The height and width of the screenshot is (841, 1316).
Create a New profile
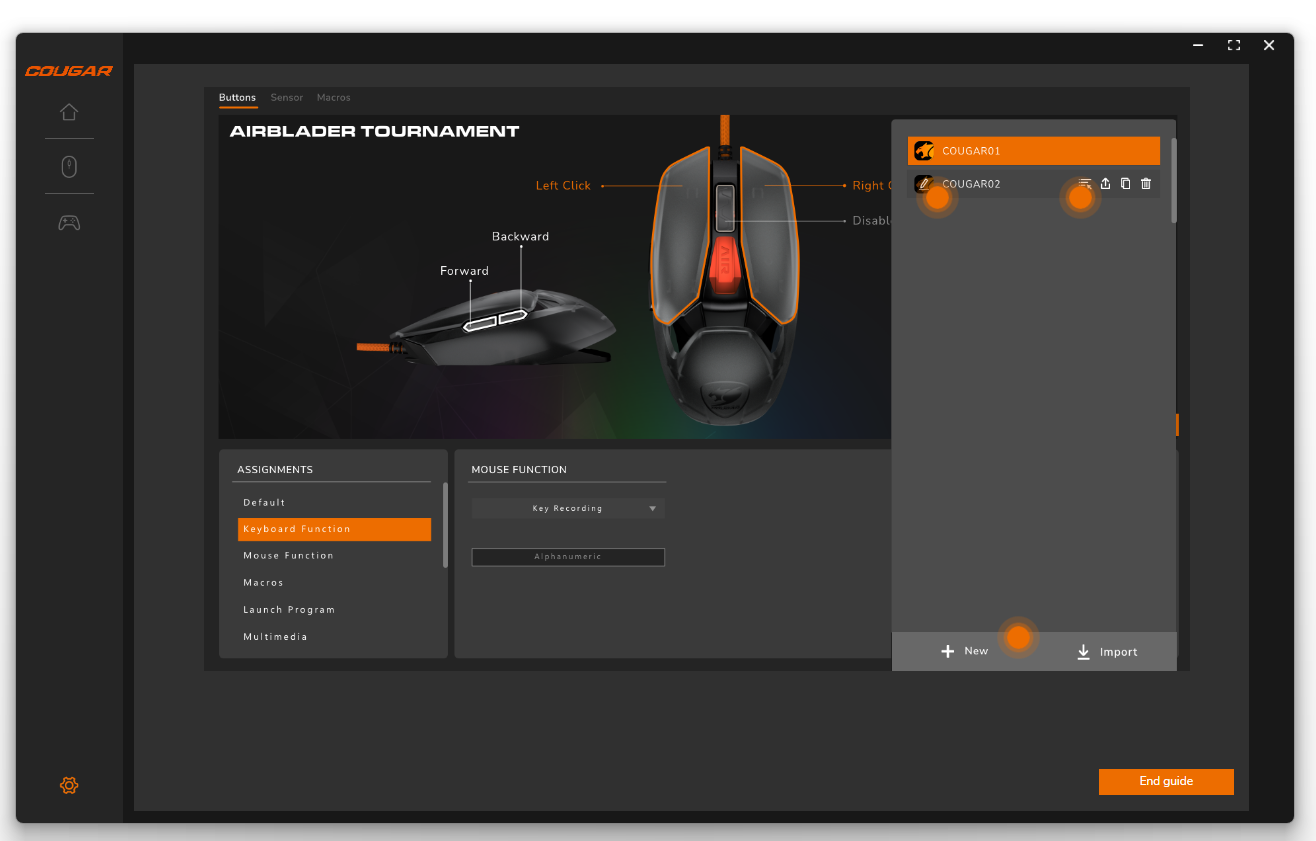964,652
